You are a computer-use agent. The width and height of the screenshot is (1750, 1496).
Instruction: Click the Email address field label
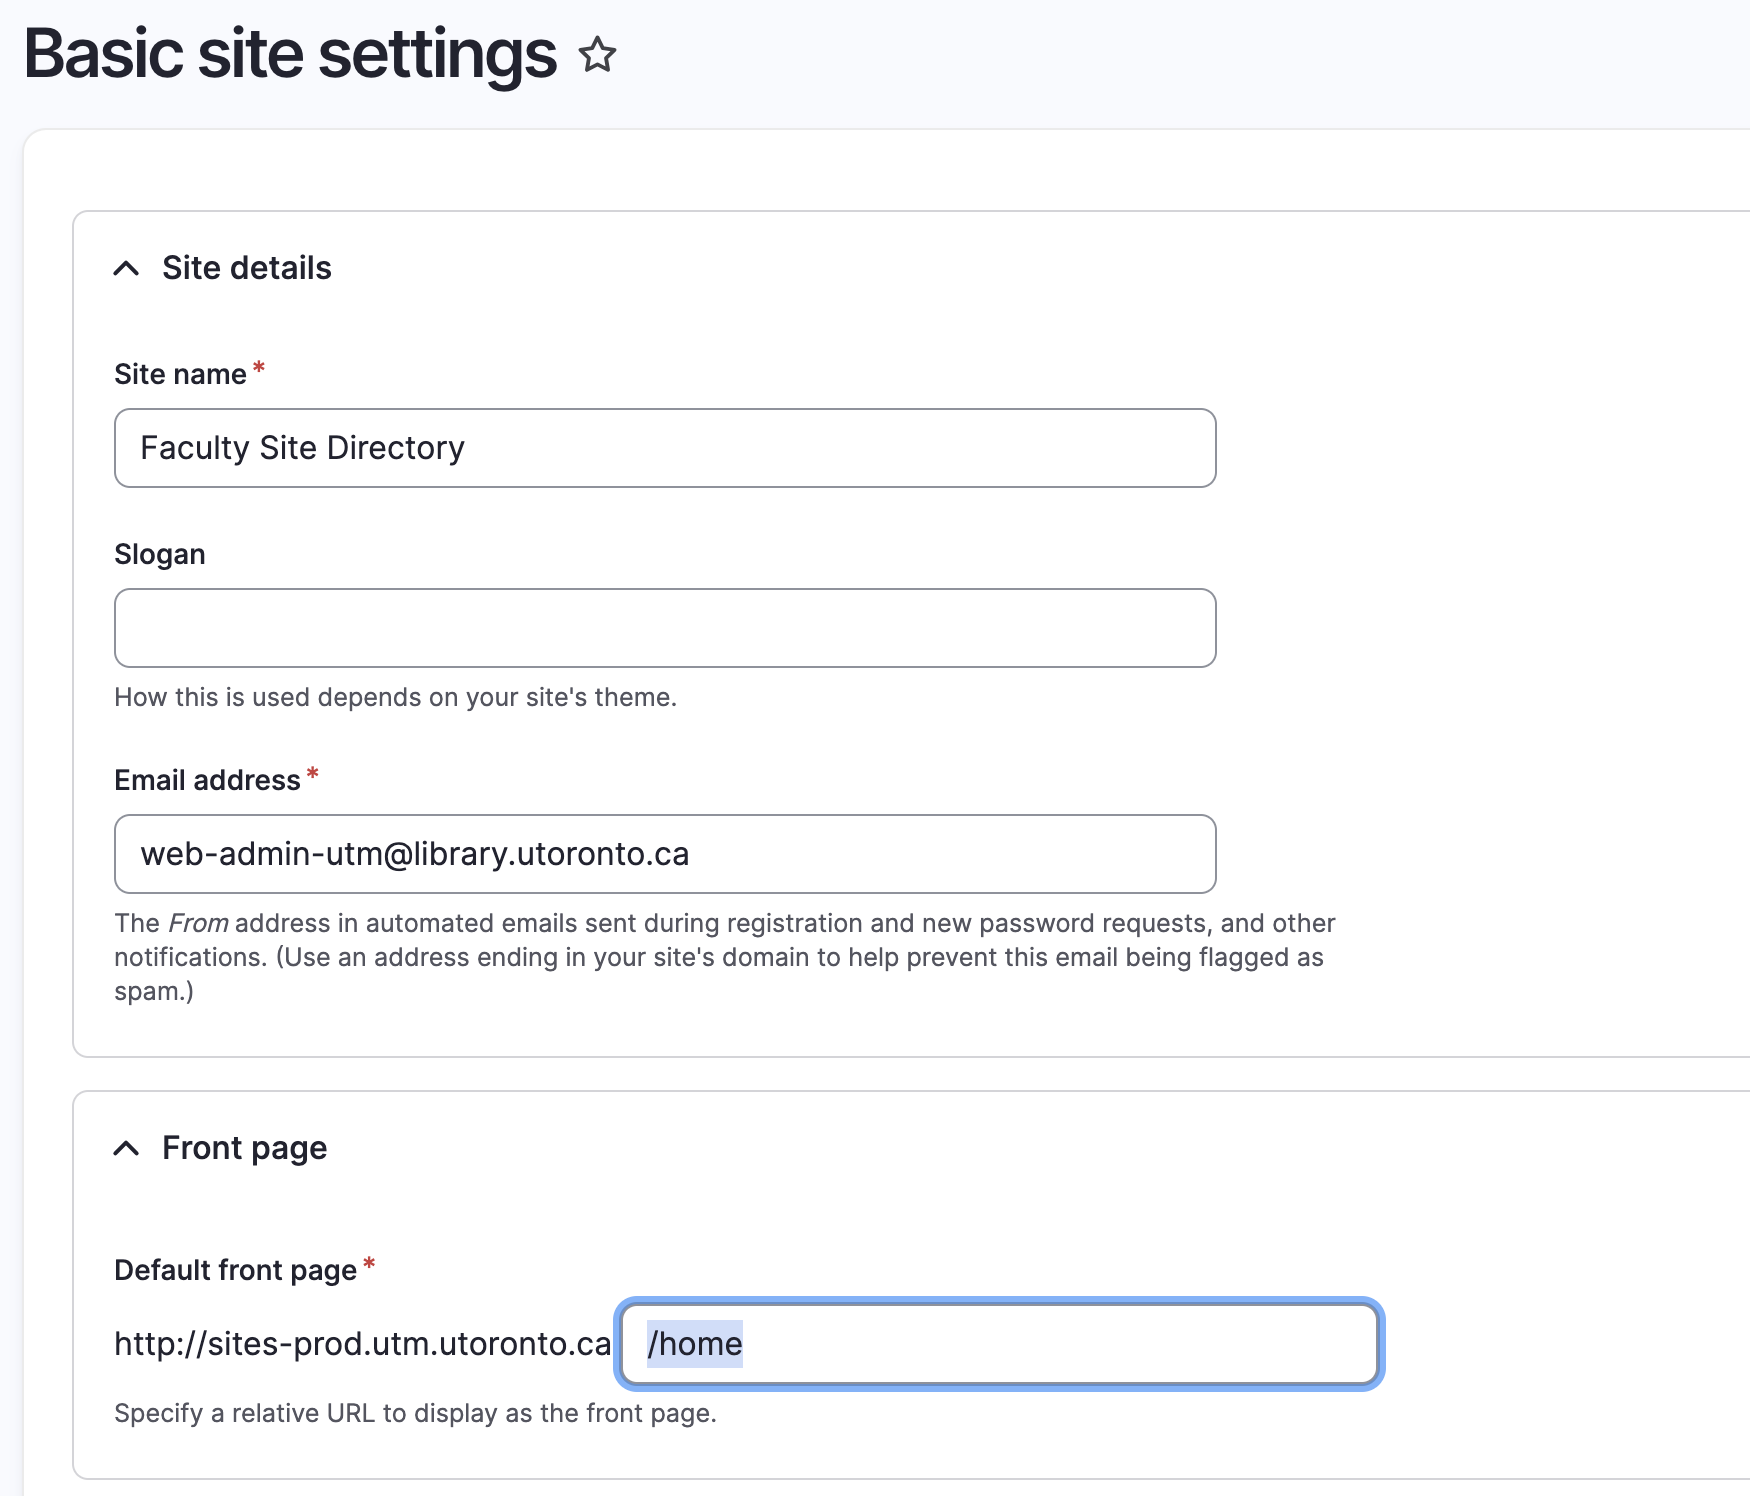pyautogui.click(x=207, y=780)
